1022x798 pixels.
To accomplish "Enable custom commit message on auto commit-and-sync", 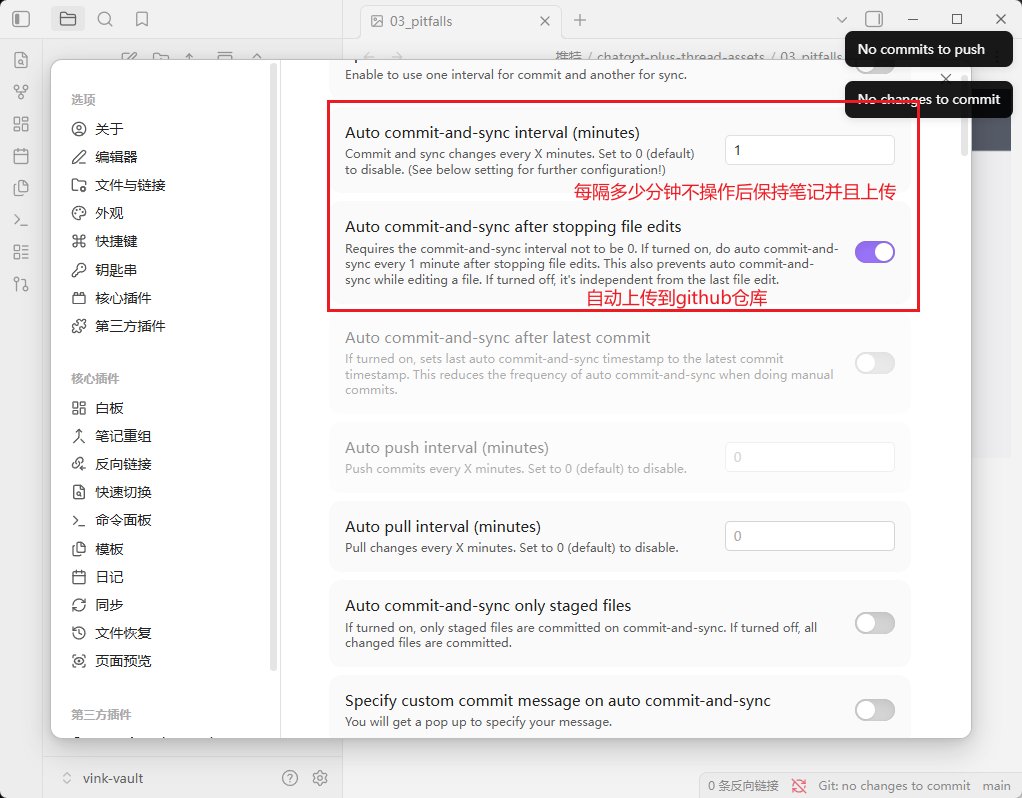I will coord(875,710).
